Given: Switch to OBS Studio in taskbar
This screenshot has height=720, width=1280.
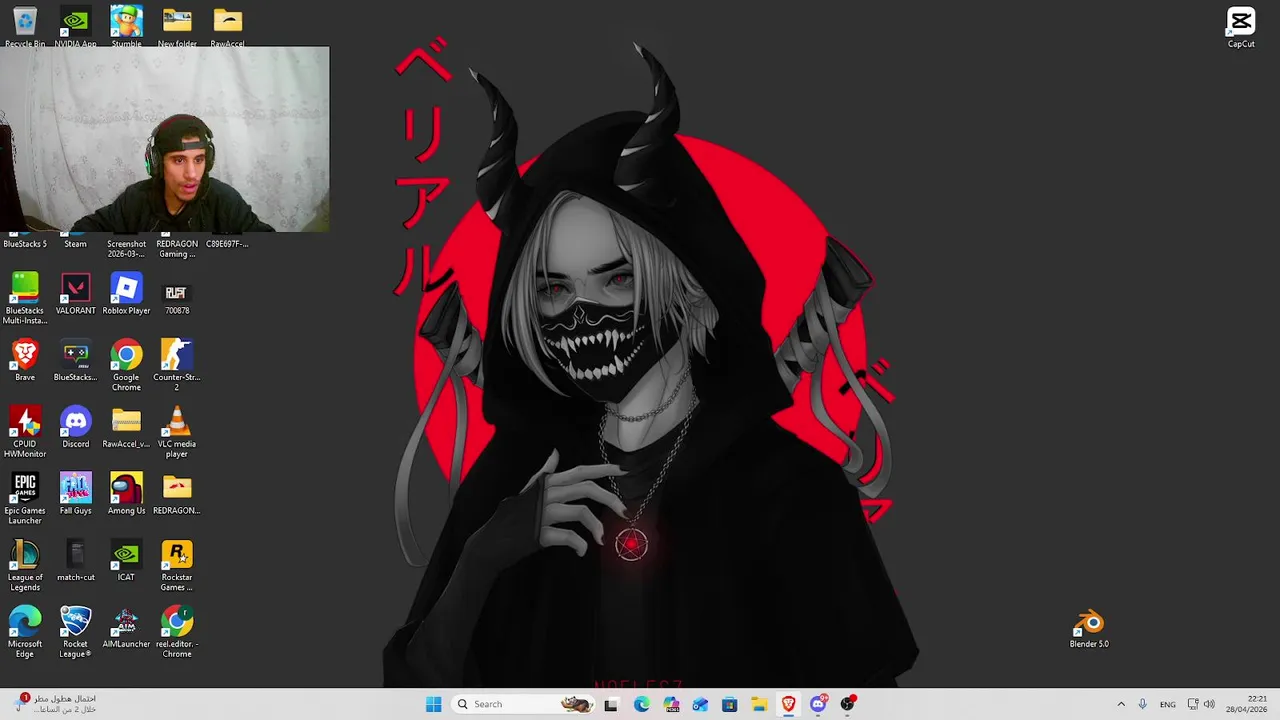Looking at the screenshot, I should (x=847, y=704).
